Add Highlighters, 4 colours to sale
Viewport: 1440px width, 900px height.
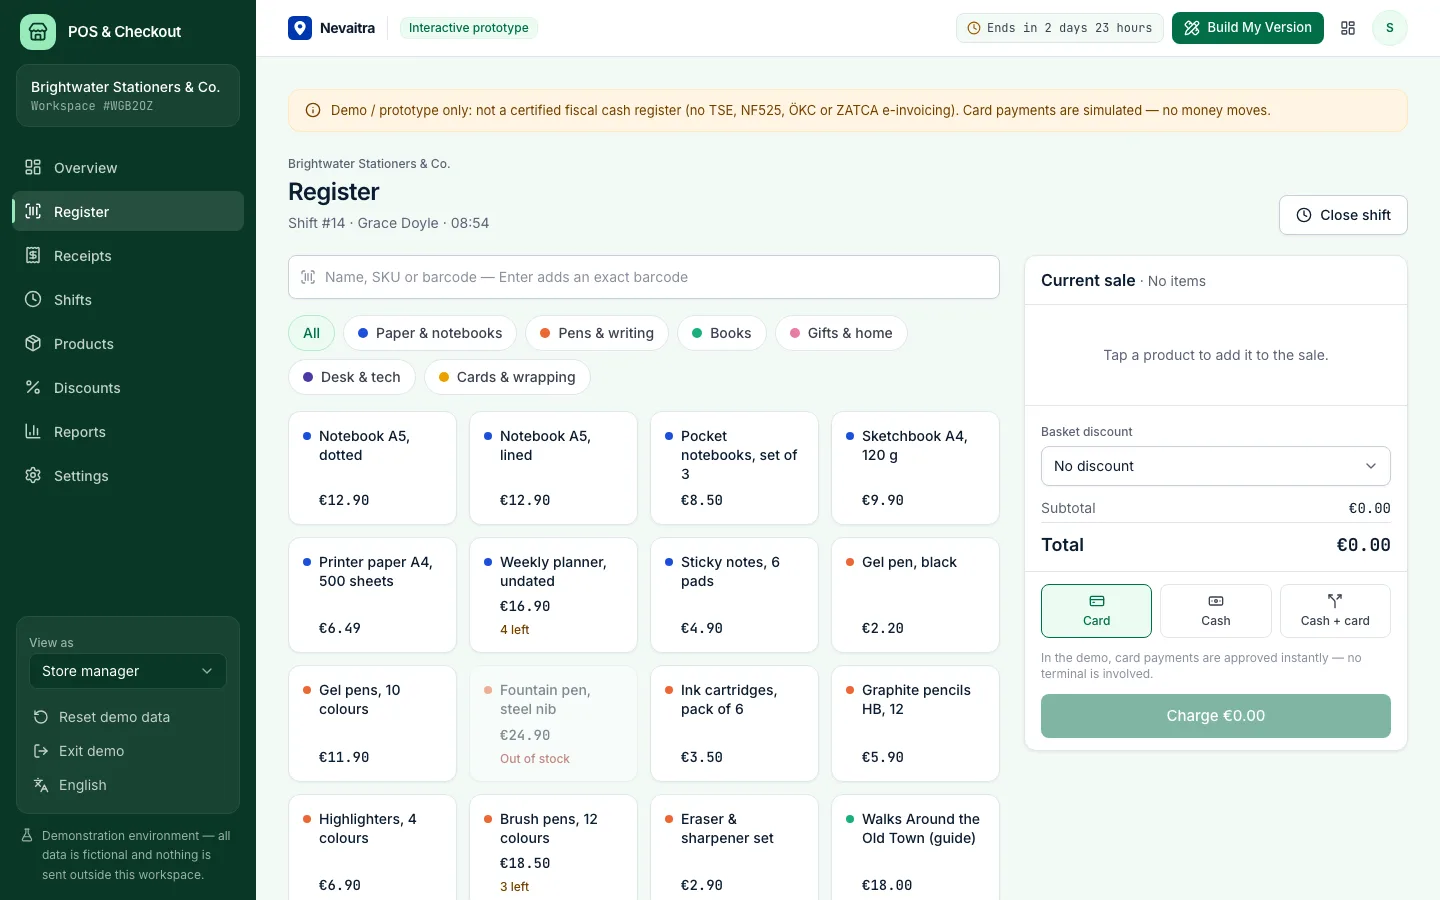tap(372, 848)
